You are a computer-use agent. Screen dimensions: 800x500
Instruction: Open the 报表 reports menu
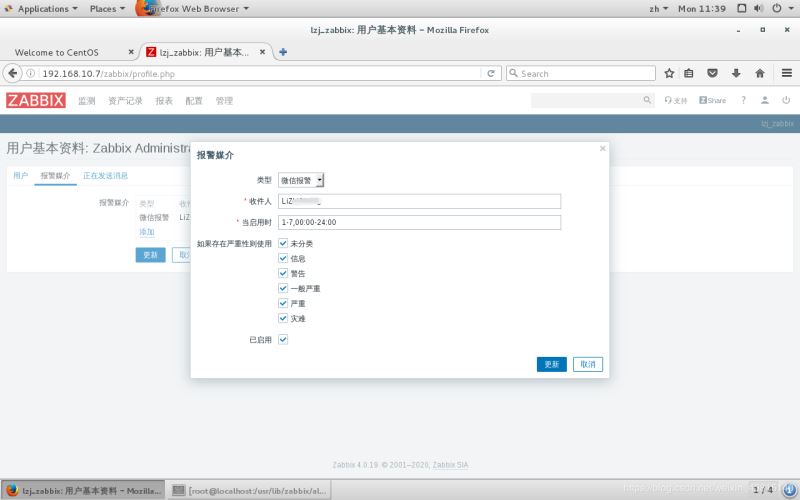(x=164, y=101)
